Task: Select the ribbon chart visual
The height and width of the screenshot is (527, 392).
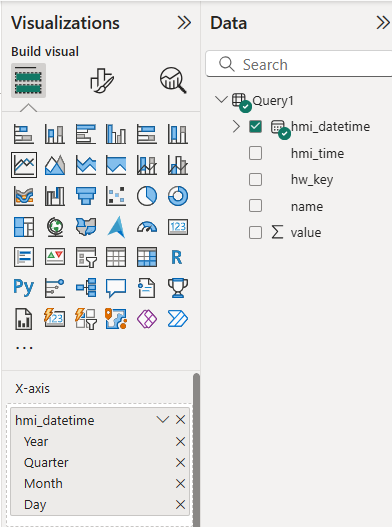Action: [24, 196]
